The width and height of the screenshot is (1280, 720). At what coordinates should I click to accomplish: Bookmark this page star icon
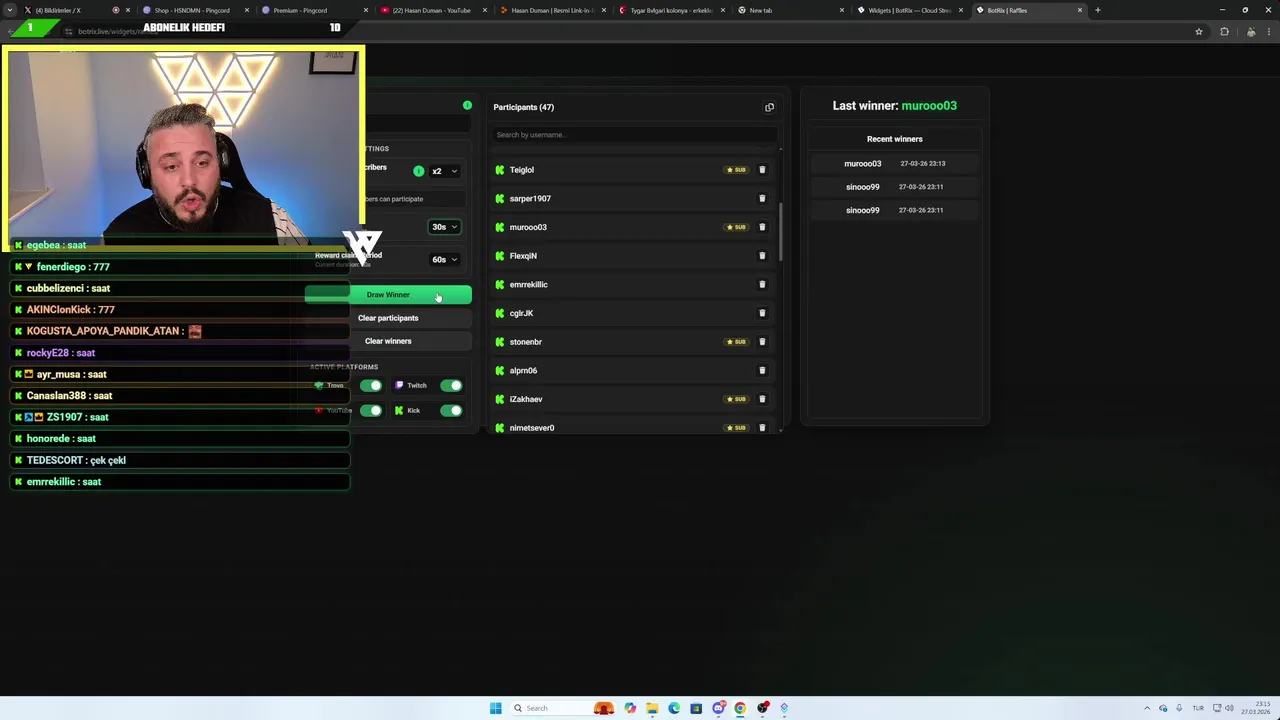[1199, 32]
